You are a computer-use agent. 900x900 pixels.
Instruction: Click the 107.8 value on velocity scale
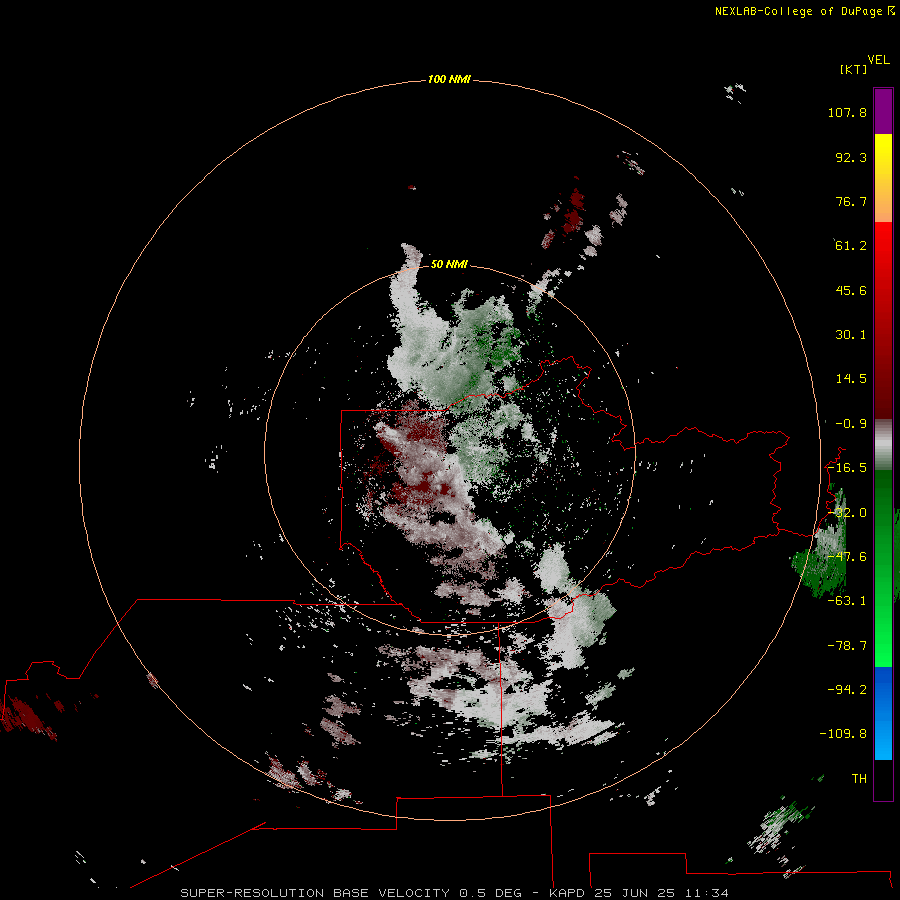[847, 112]
